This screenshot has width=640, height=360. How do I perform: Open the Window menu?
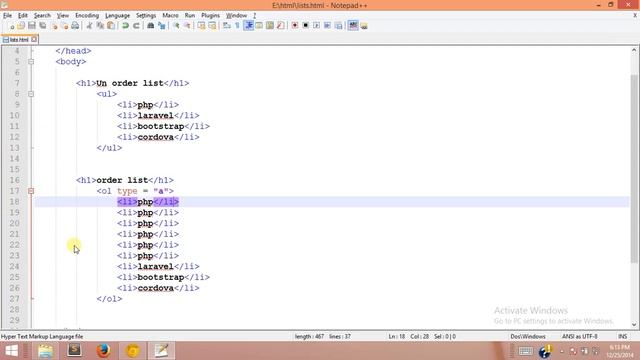[236, 16]
